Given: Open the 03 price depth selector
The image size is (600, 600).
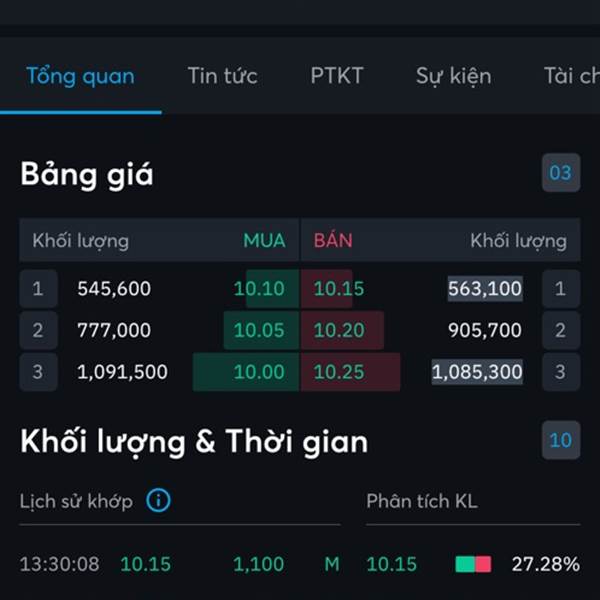Looking at the screenshot, I should [560, 173].
